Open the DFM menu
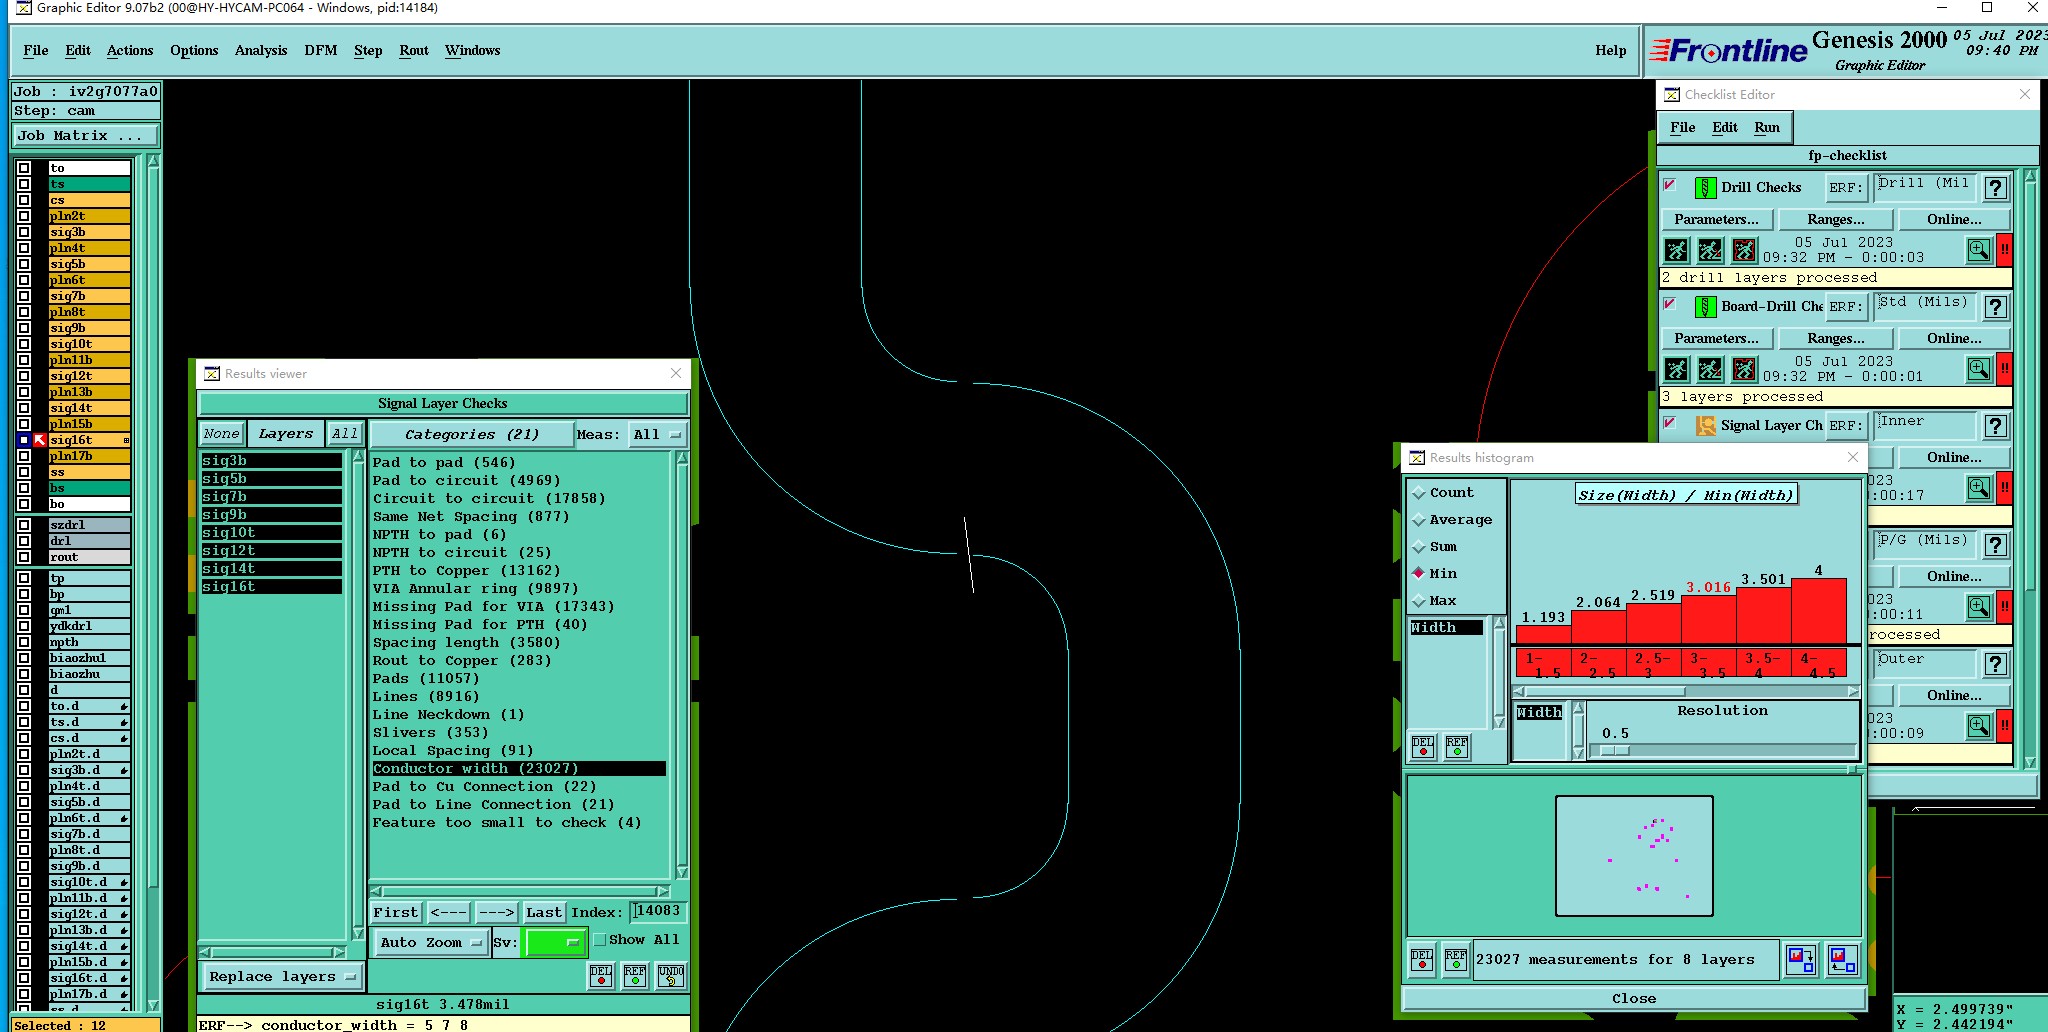This screenshot has width=2048, height=1032. click(x=321, y=50)
